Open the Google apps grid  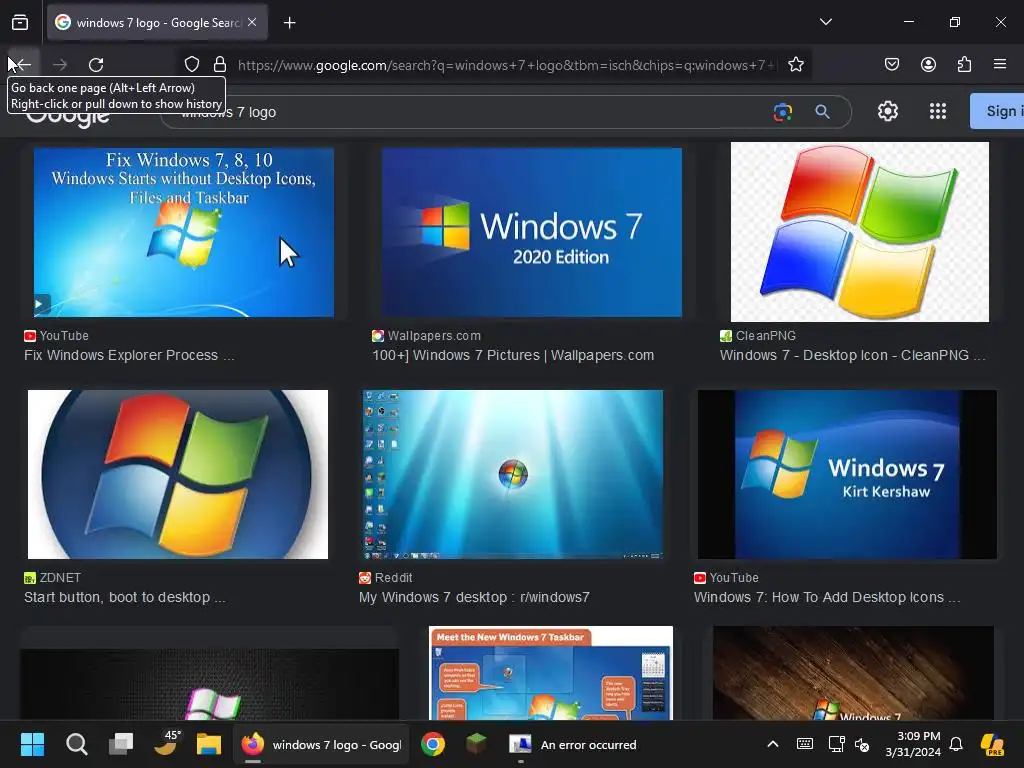pos(938,111)
